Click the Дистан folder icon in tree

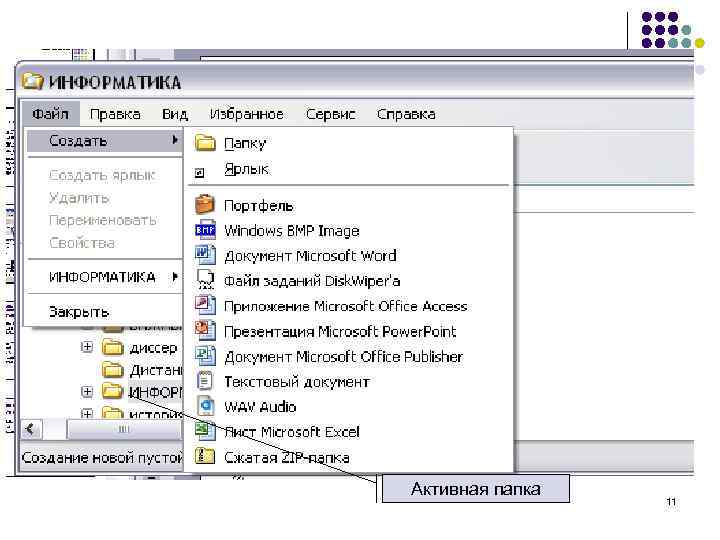pos(112,369)
